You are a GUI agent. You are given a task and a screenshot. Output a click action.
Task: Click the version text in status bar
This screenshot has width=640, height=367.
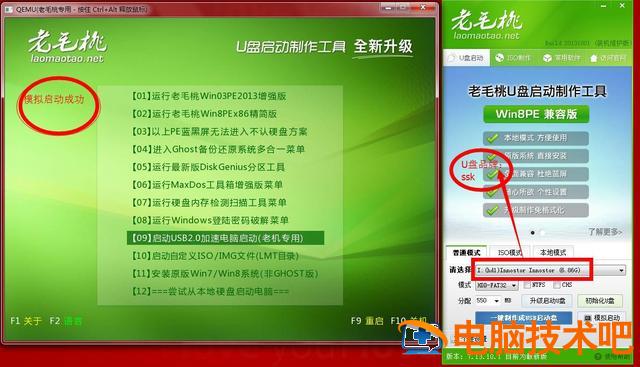[x=496, y=356]
